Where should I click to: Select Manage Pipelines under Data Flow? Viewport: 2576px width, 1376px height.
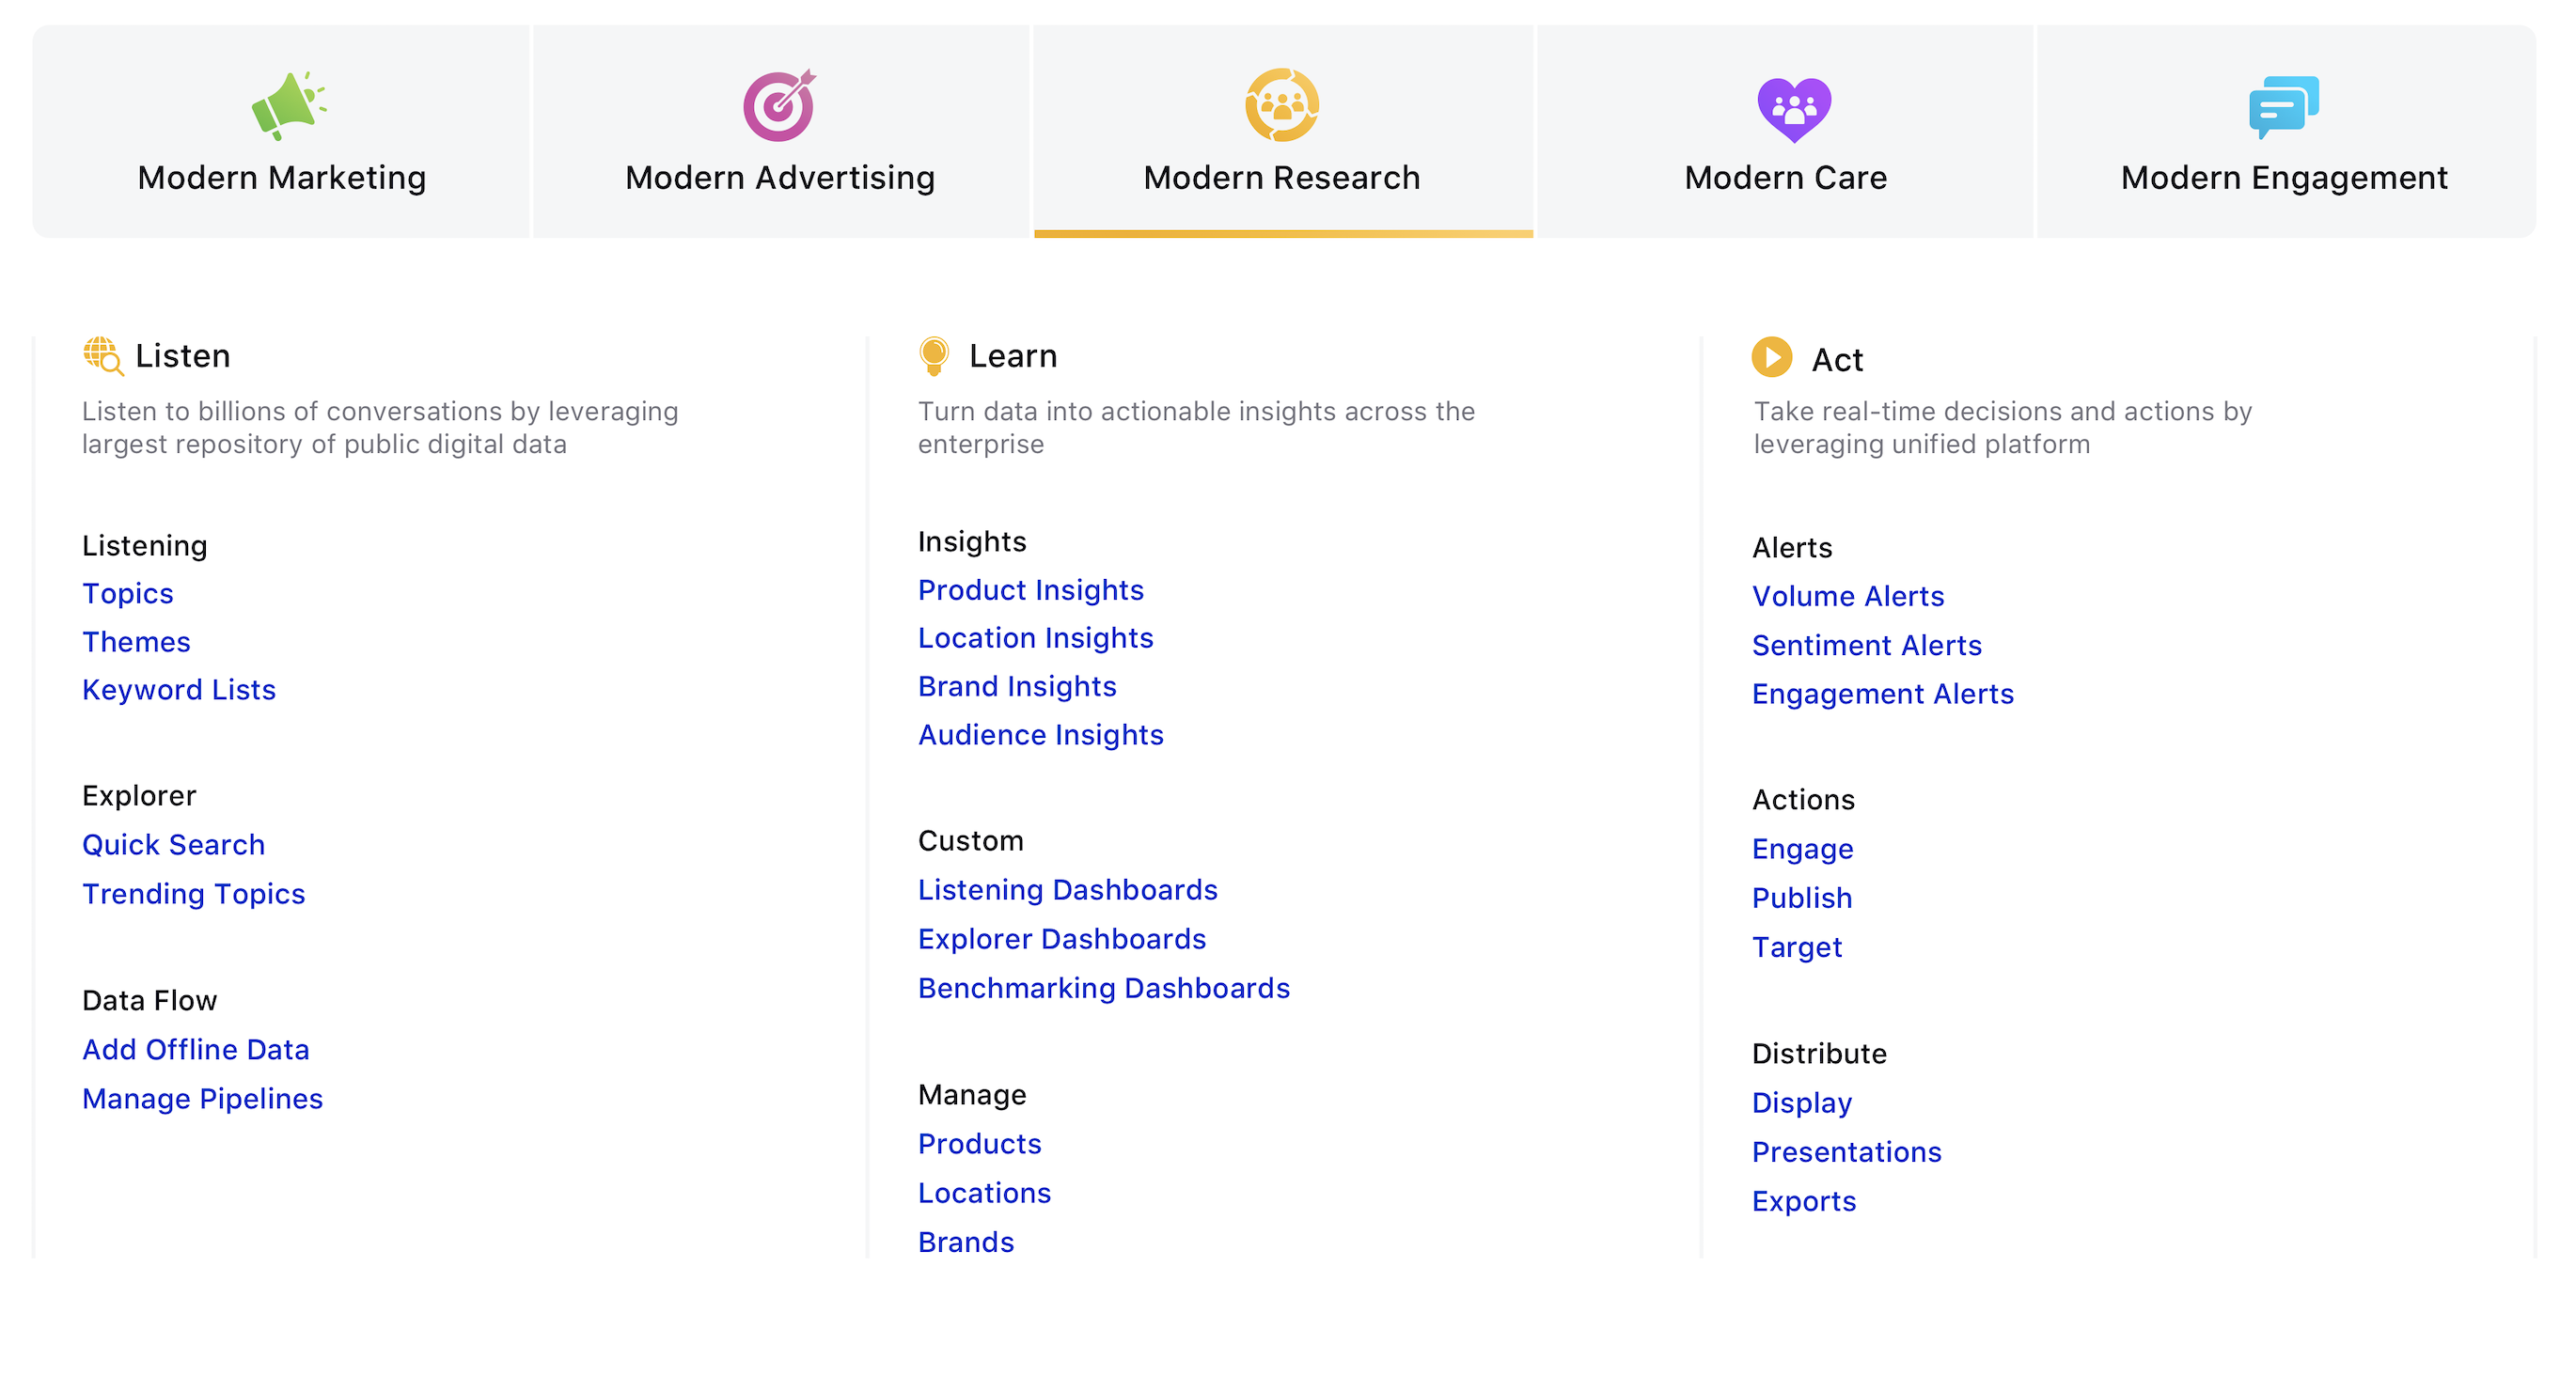click(203, 1098)
